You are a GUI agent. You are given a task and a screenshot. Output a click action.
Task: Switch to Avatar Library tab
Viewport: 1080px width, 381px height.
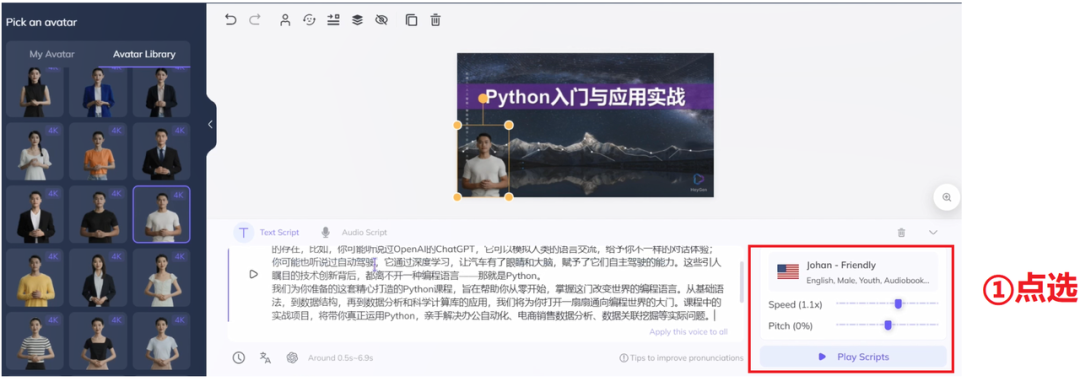coord(144,54)
